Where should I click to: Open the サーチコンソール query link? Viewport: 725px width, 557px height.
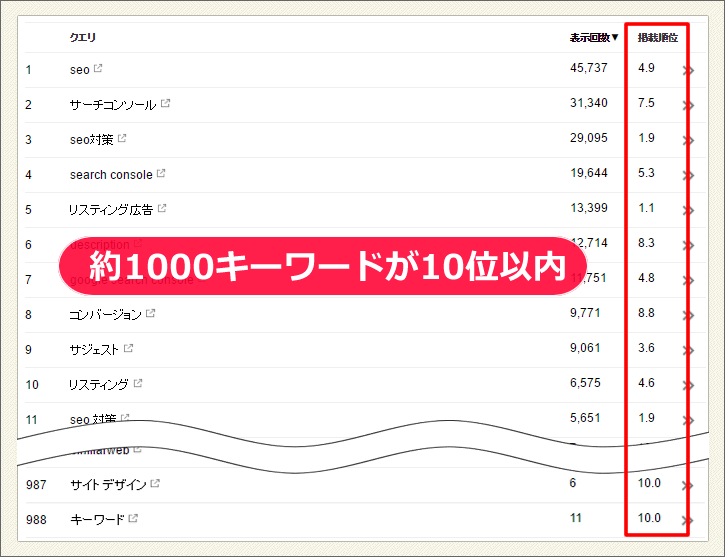[113, 105]
